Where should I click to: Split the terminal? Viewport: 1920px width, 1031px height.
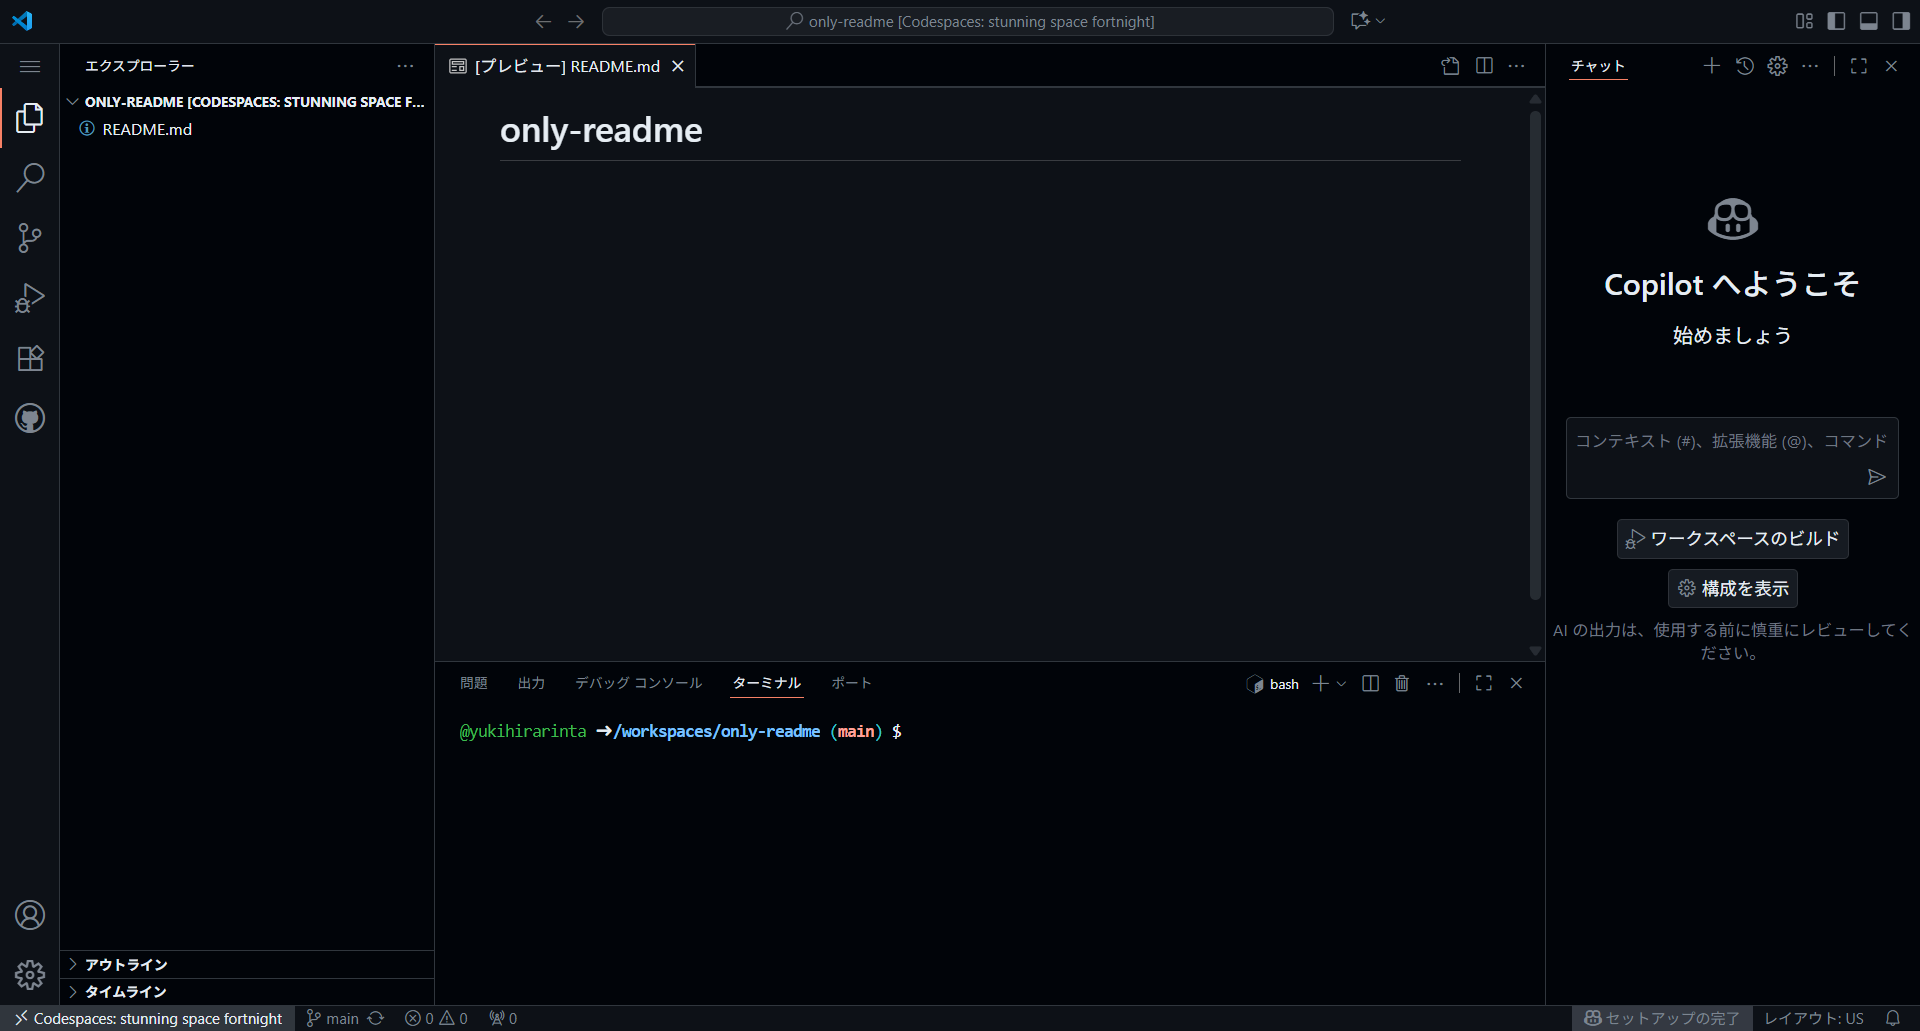1371,683
